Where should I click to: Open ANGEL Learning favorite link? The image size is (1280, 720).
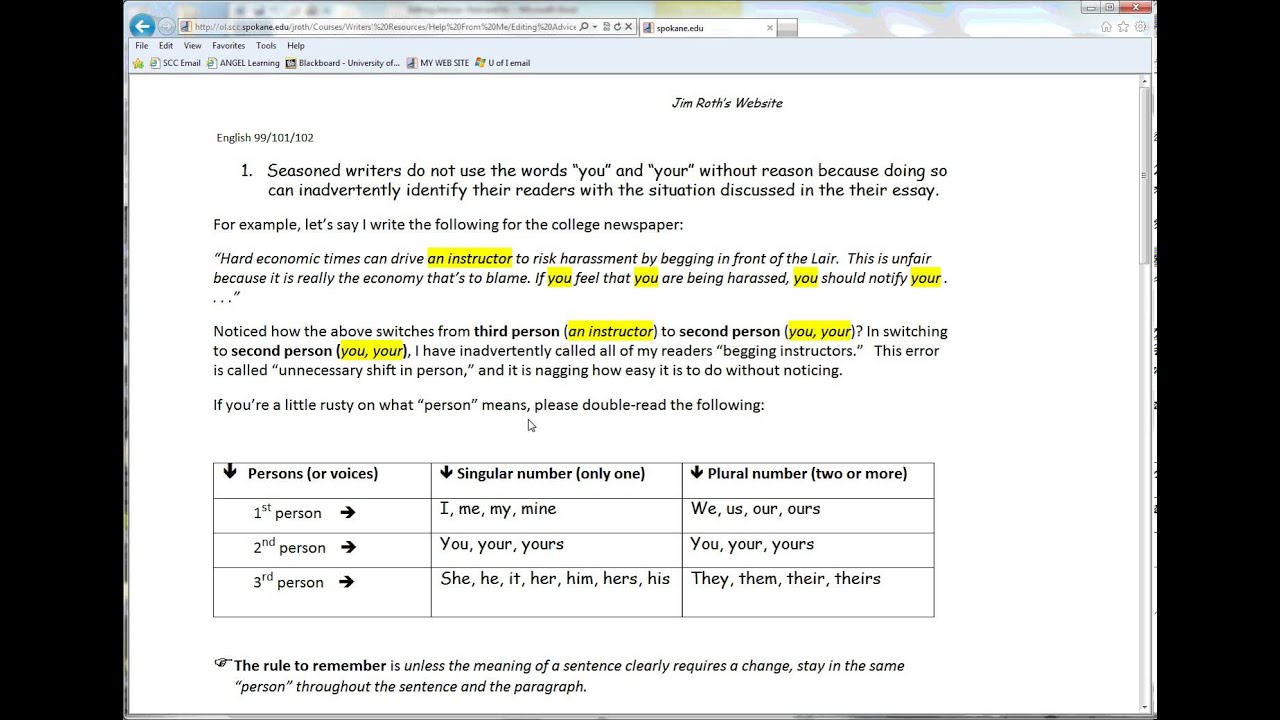[243, 63]
